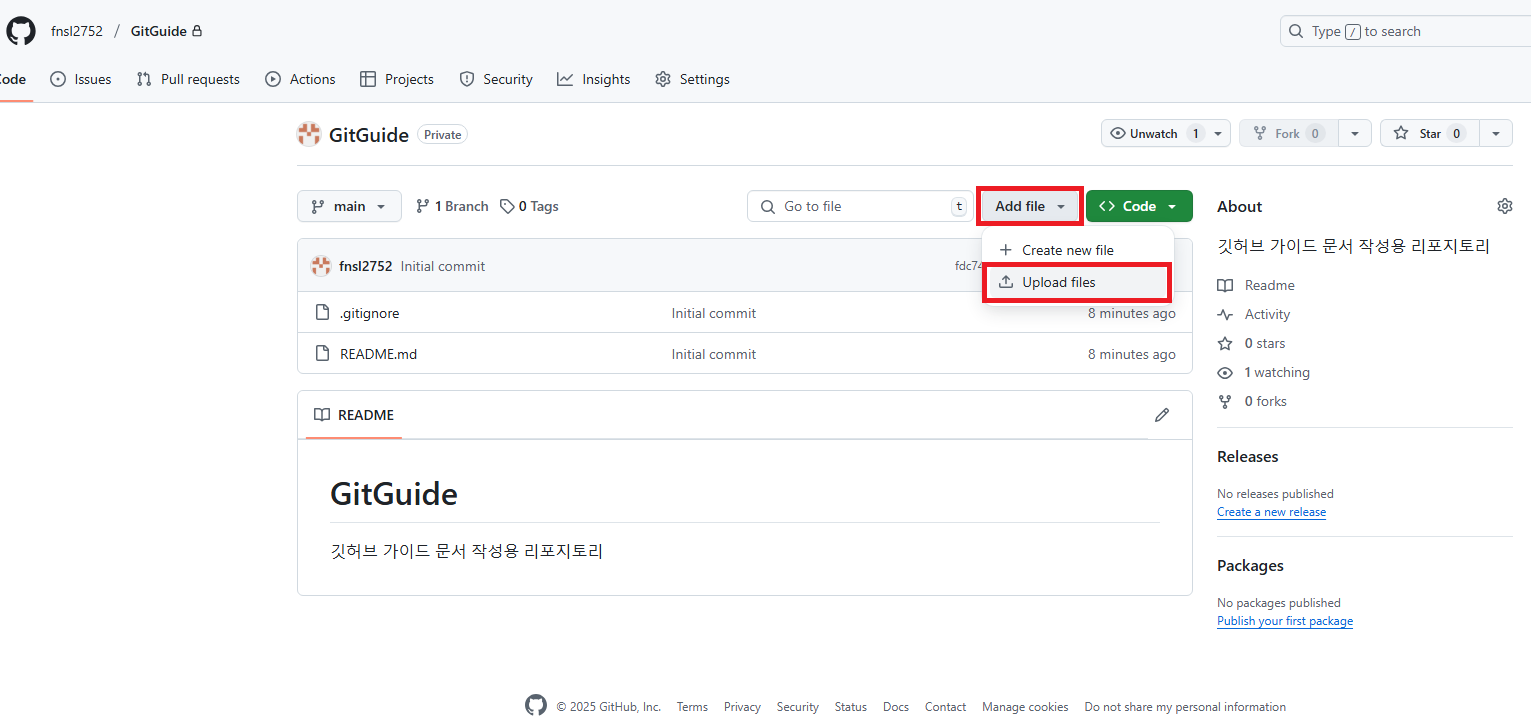Open the Initial commit link in README.md row

pos(714,354)
